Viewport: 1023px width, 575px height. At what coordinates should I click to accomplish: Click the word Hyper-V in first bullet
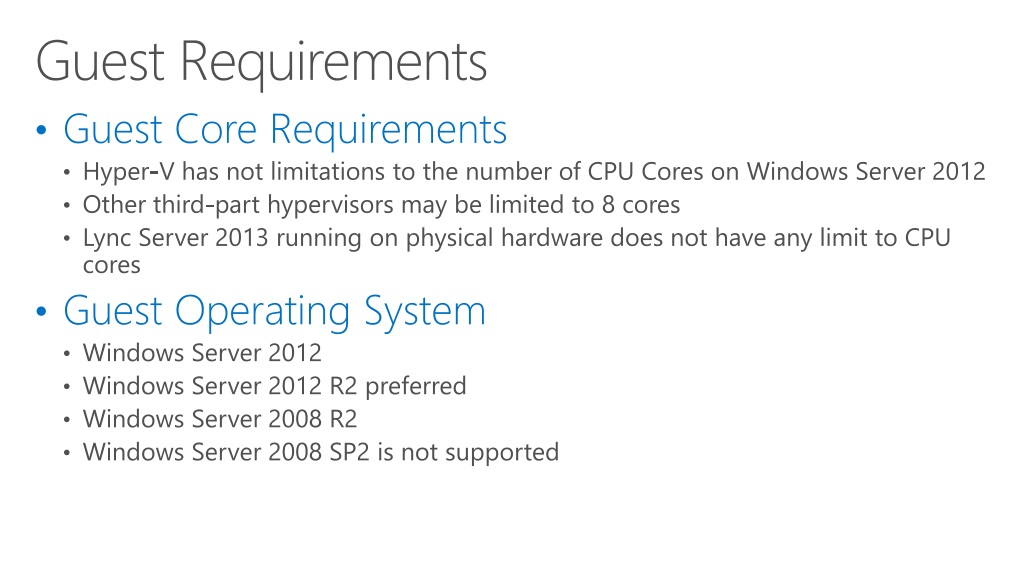(129, 172)
